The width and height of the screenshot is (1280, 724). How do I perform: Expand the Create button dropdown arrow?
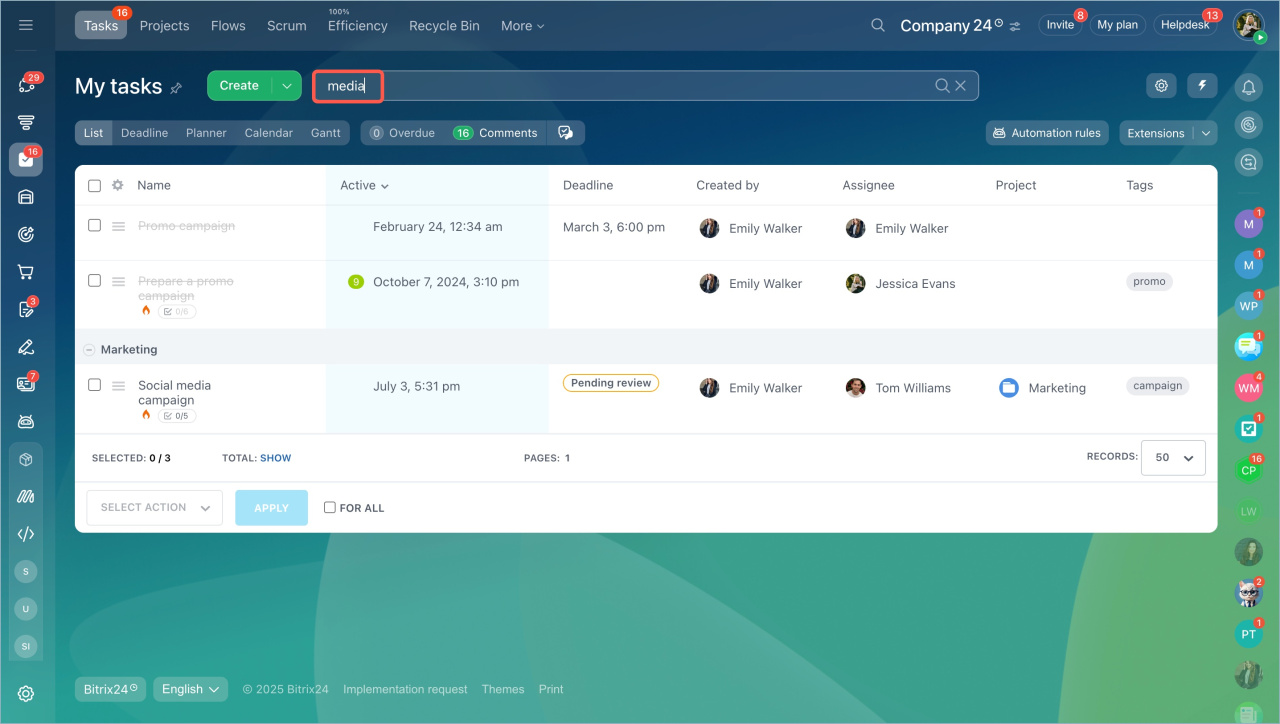(x=286, y=86)
